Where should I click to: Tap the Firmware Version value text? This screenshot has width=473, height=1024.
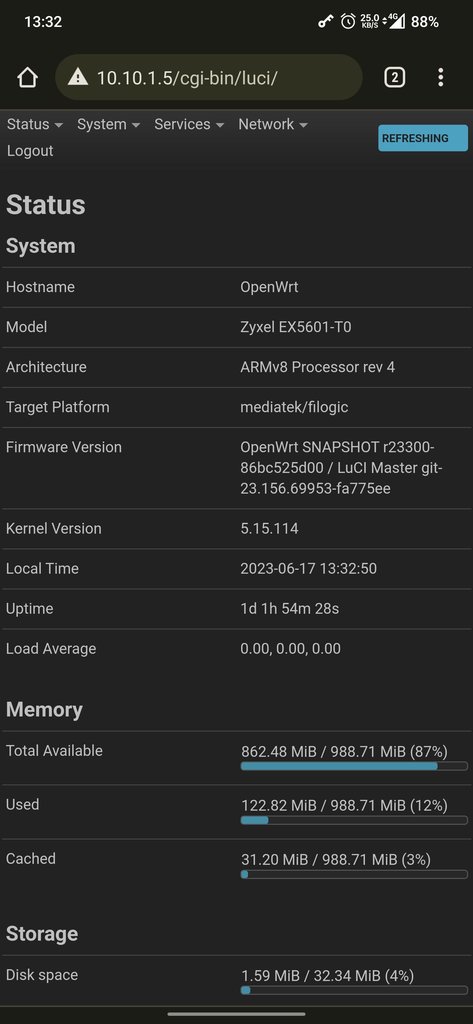click(x=337, y=468)
